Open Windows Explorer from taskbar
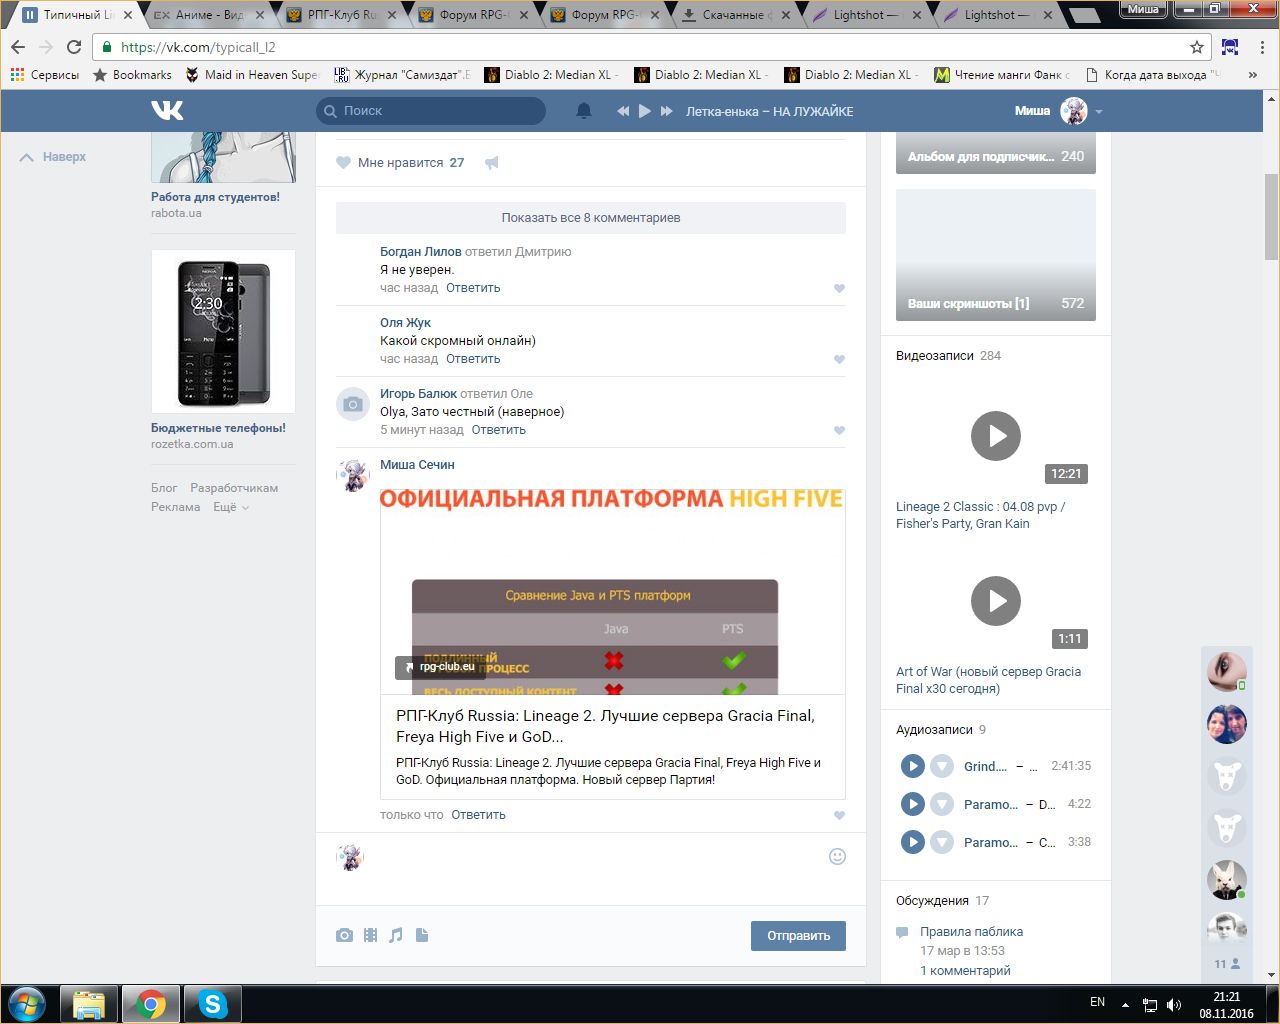 tap(89, 1004)
